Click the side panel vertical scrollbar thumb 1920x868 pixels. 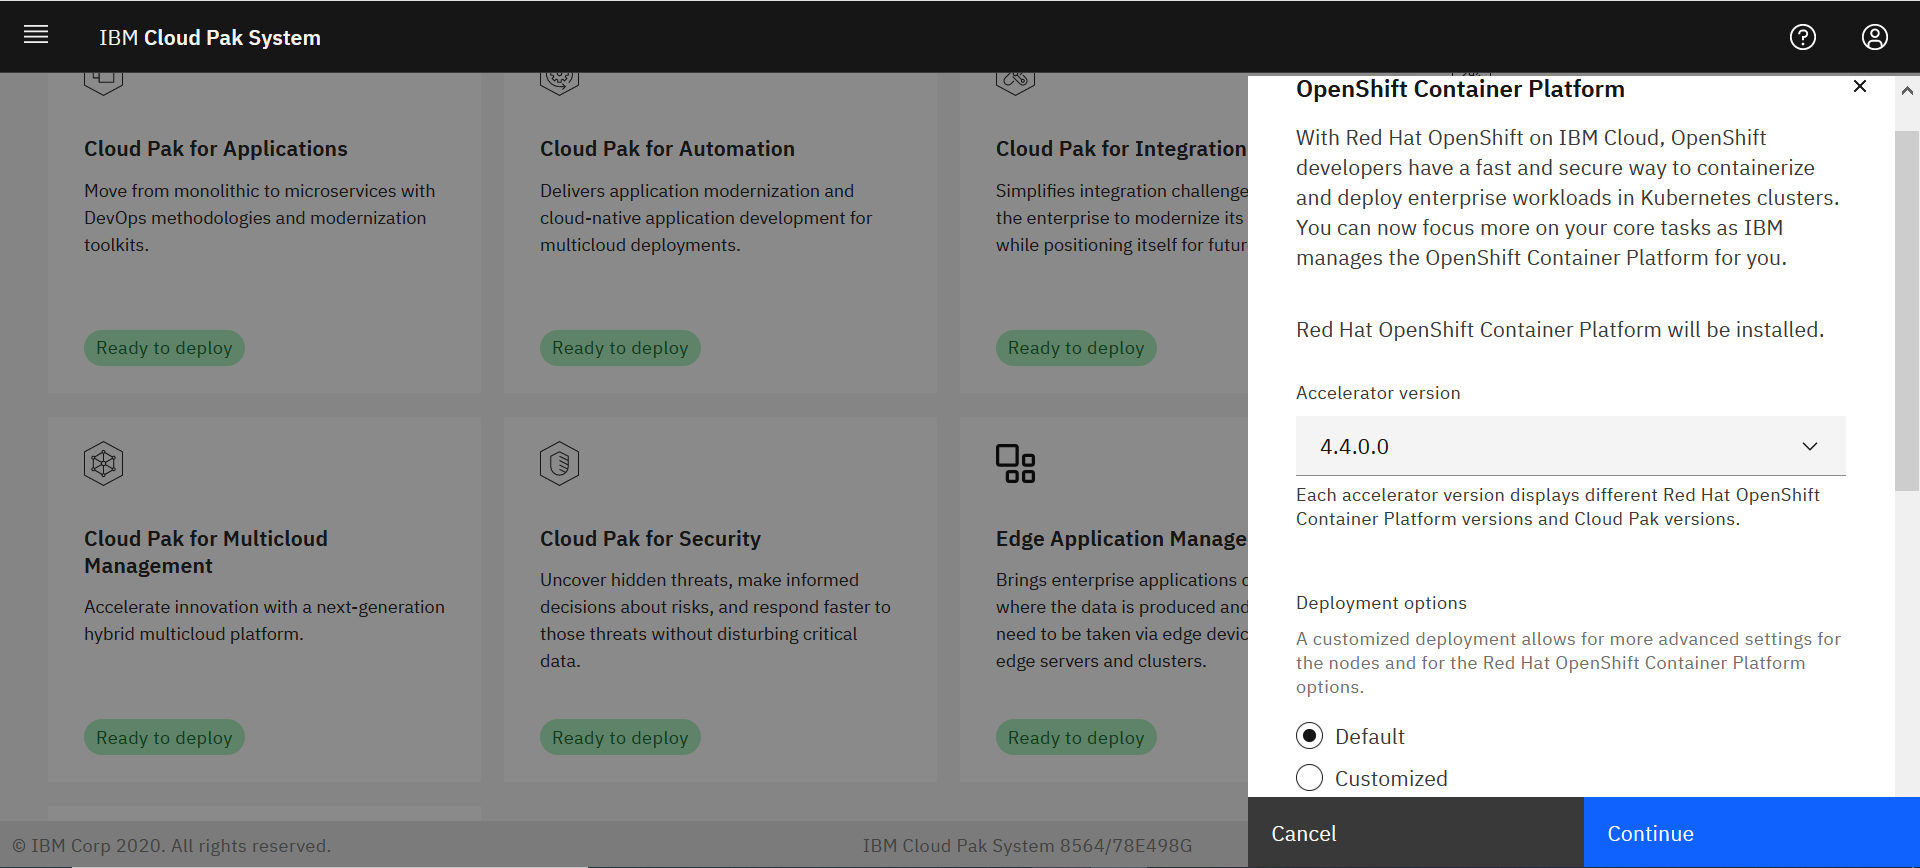(x=1906, y=310)
